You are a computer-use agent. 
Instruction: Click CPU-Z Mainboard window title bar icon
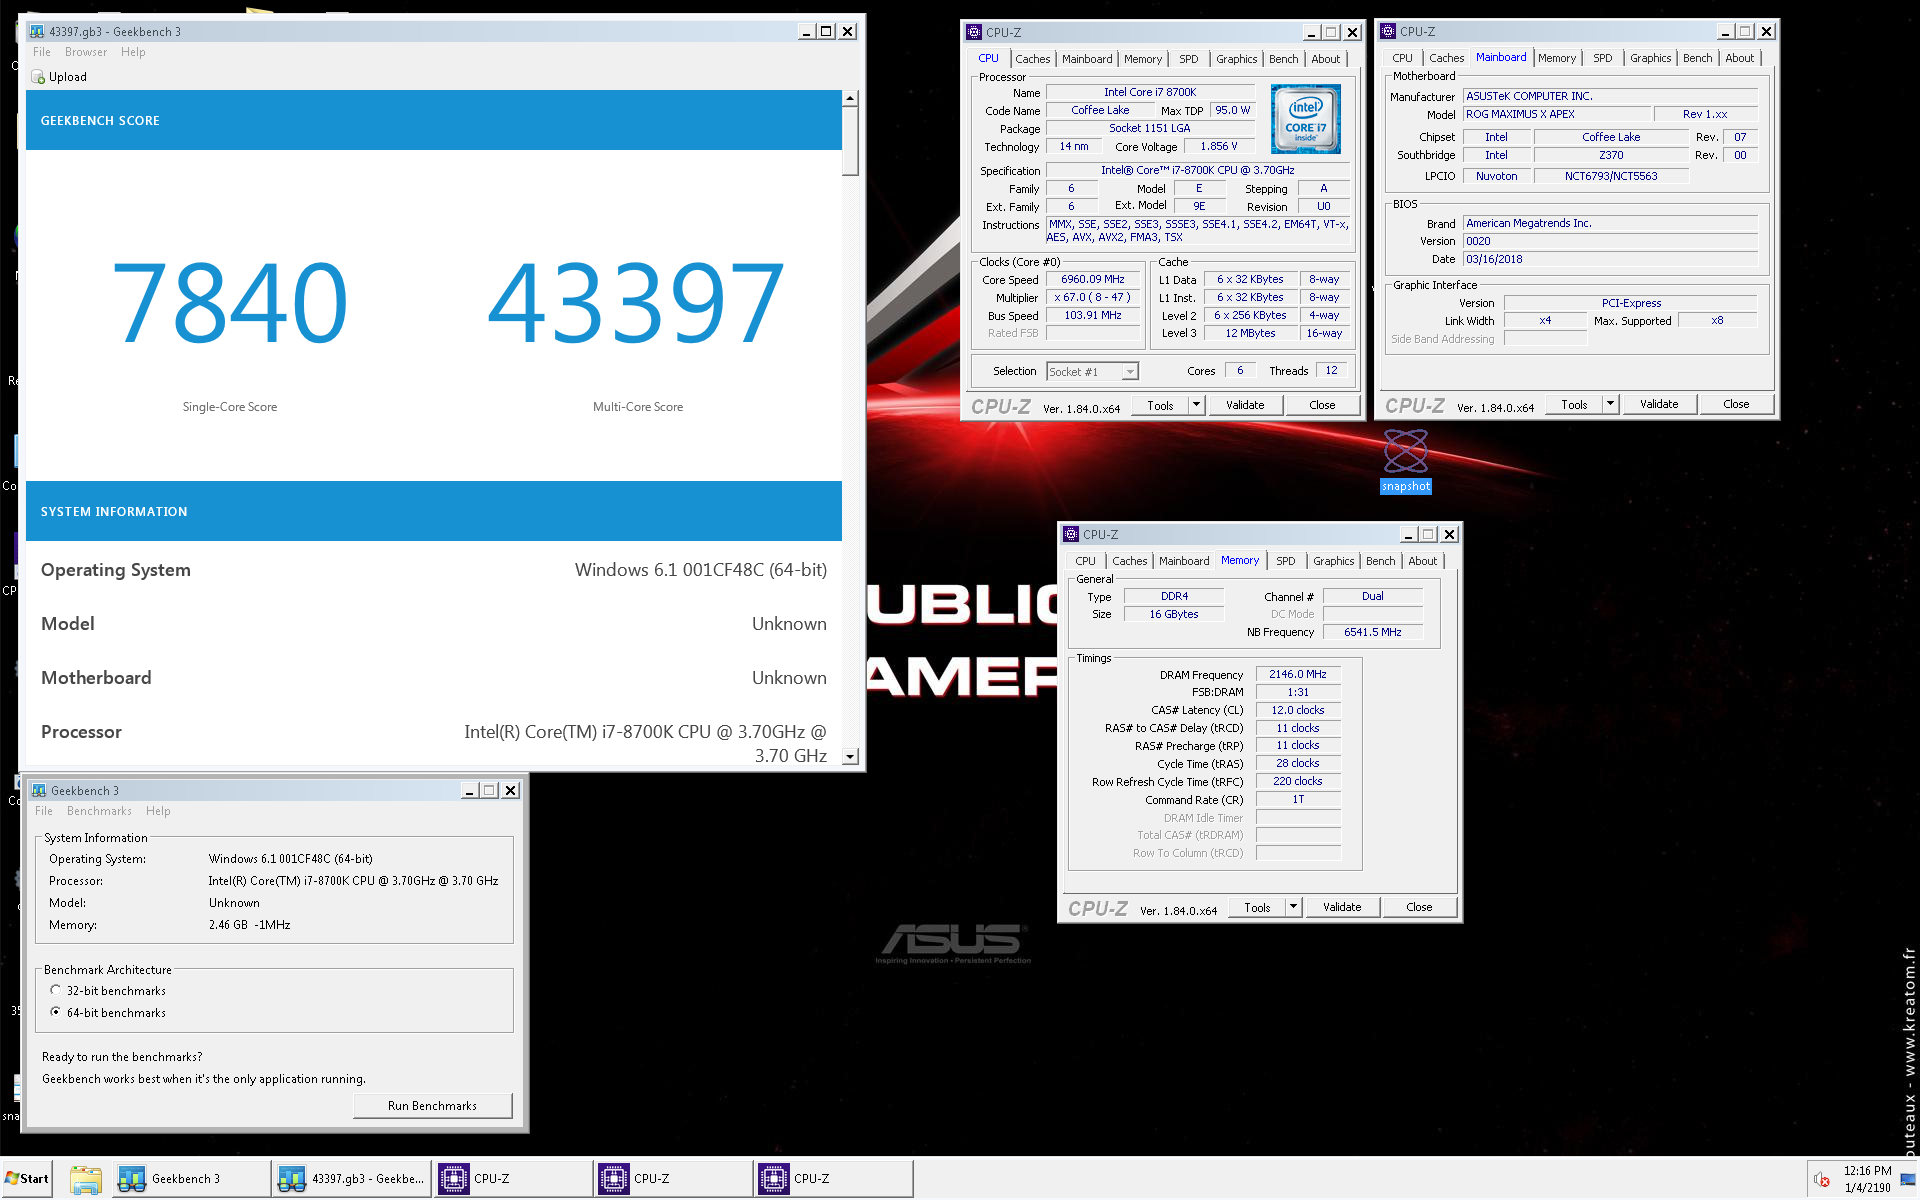1388,31
